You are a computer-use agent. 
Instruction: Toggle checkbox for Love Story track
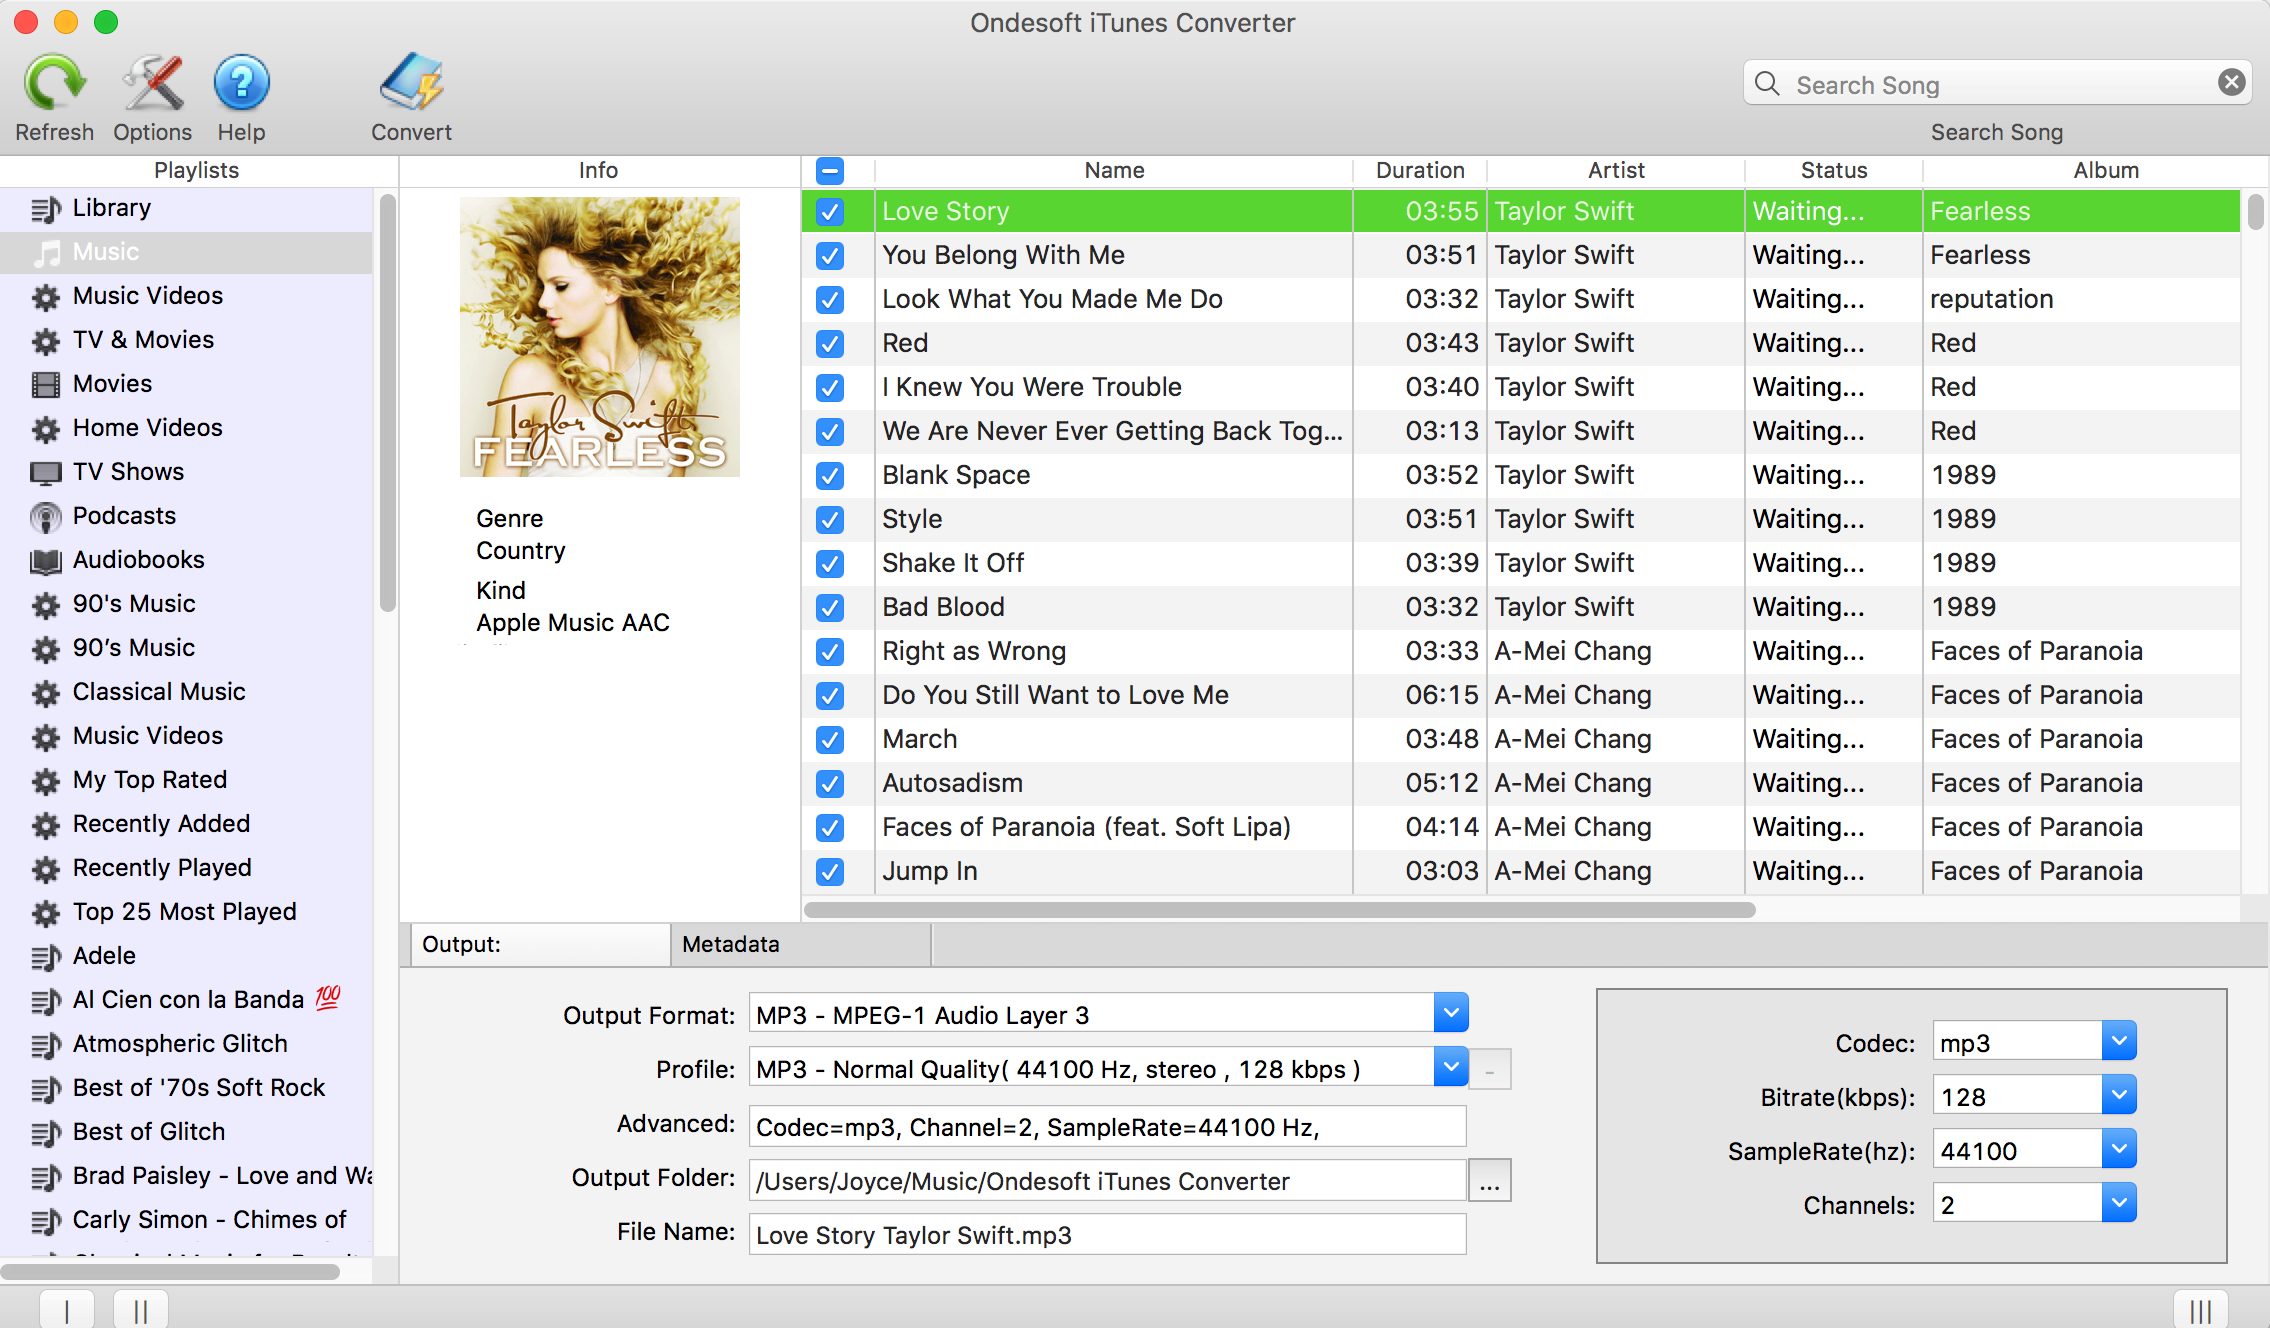pos(830,210)
